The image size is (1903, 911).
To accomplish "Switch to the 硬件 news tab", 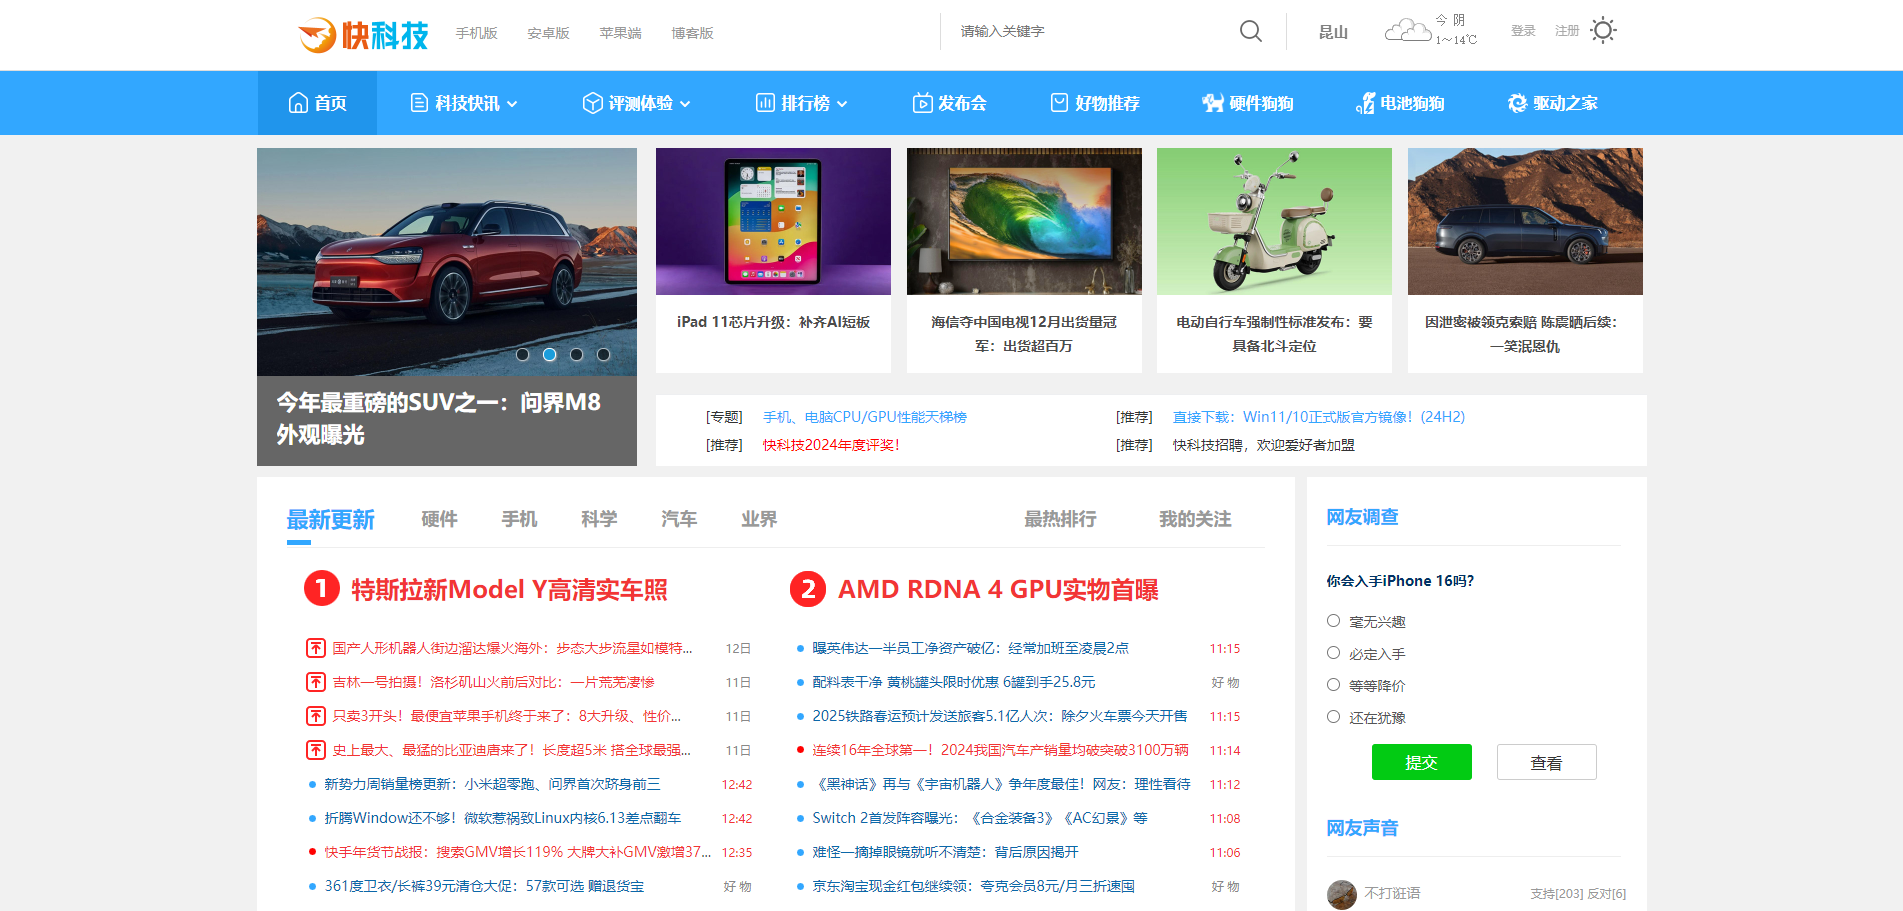I will point(439,519).
